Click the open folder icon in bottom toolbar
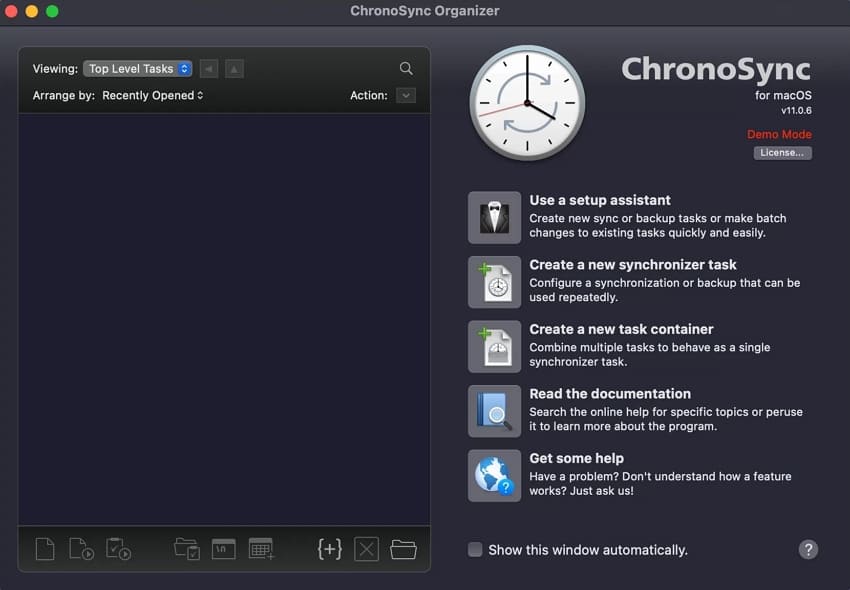850x590 pixels. [x=403, y=549]
